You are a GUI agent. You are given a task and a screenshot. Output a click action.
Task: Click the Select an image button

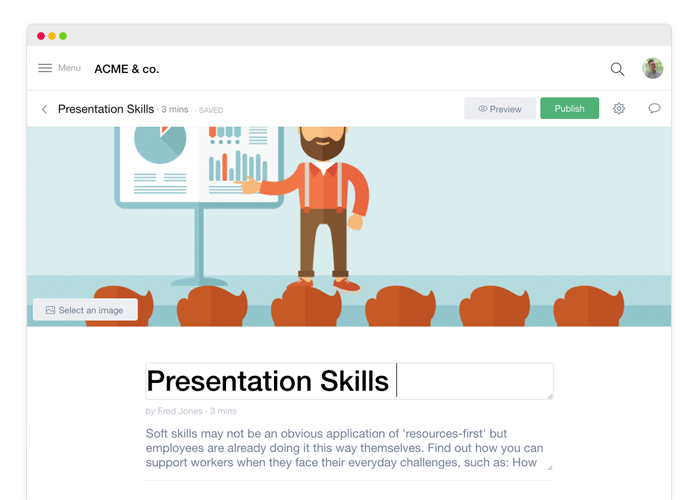point(85,310)
